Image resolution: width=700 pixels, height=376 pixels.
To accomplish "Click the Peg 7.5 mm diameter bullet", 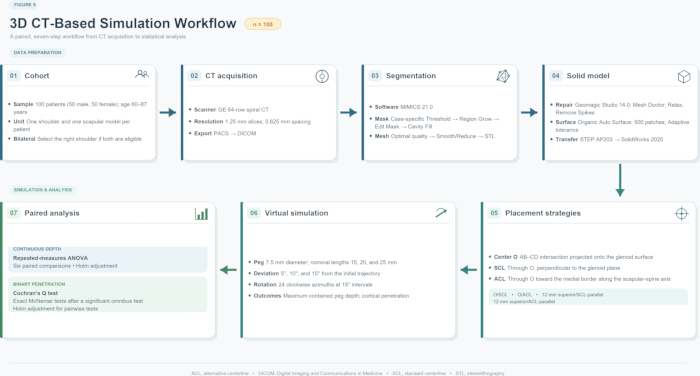I will pos(323,262).
